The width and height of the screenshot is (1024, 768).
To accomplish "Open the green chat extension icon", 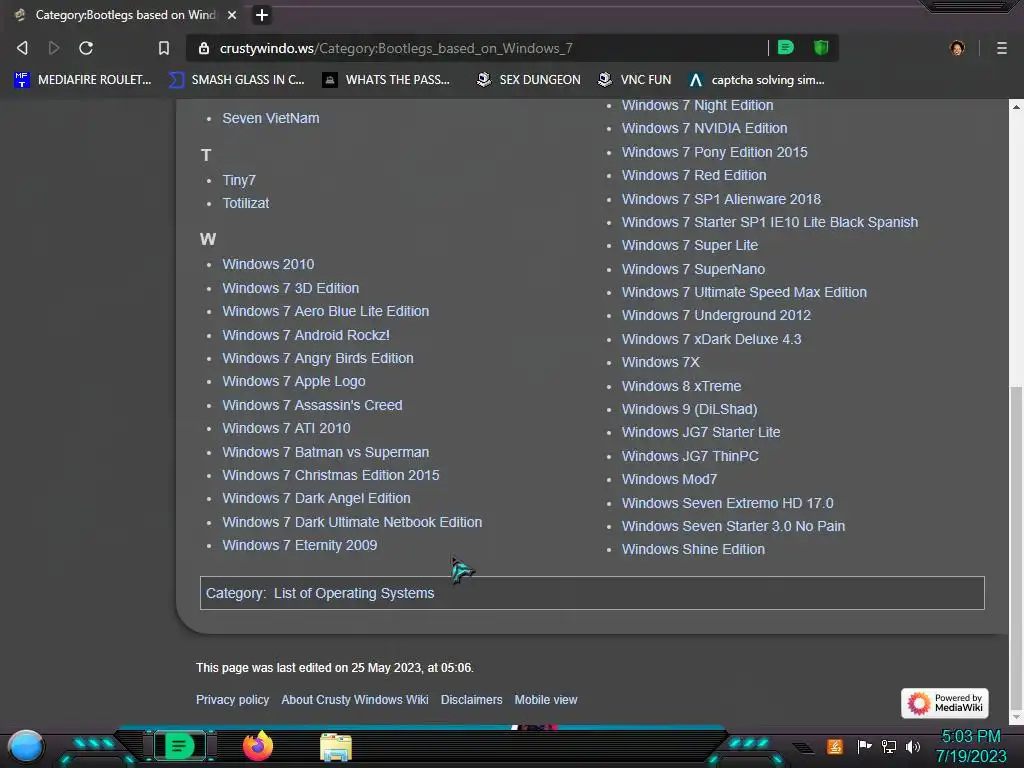I will [x=786, y=48].
